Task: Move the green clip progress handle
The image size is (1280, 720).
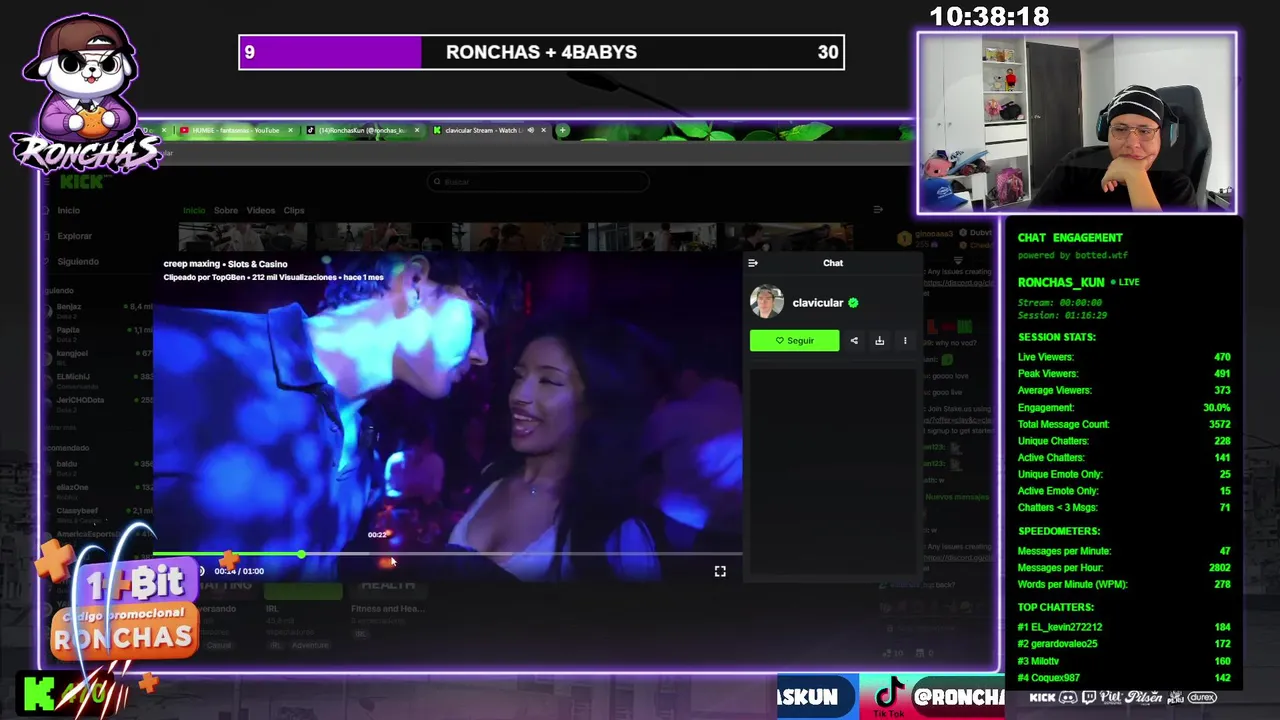Action: pos(301,554)
